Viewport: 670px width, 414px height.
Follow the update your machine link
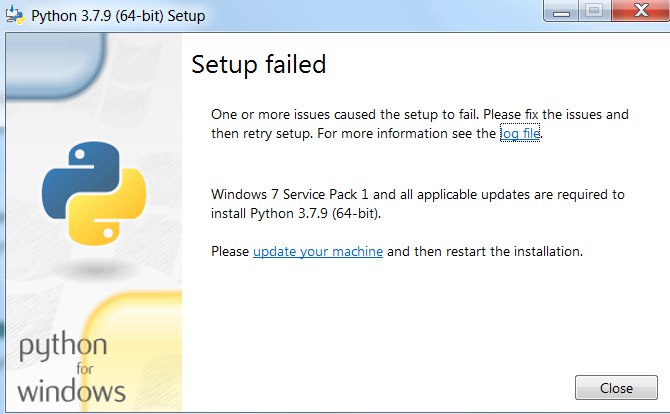tap(318, 251)
